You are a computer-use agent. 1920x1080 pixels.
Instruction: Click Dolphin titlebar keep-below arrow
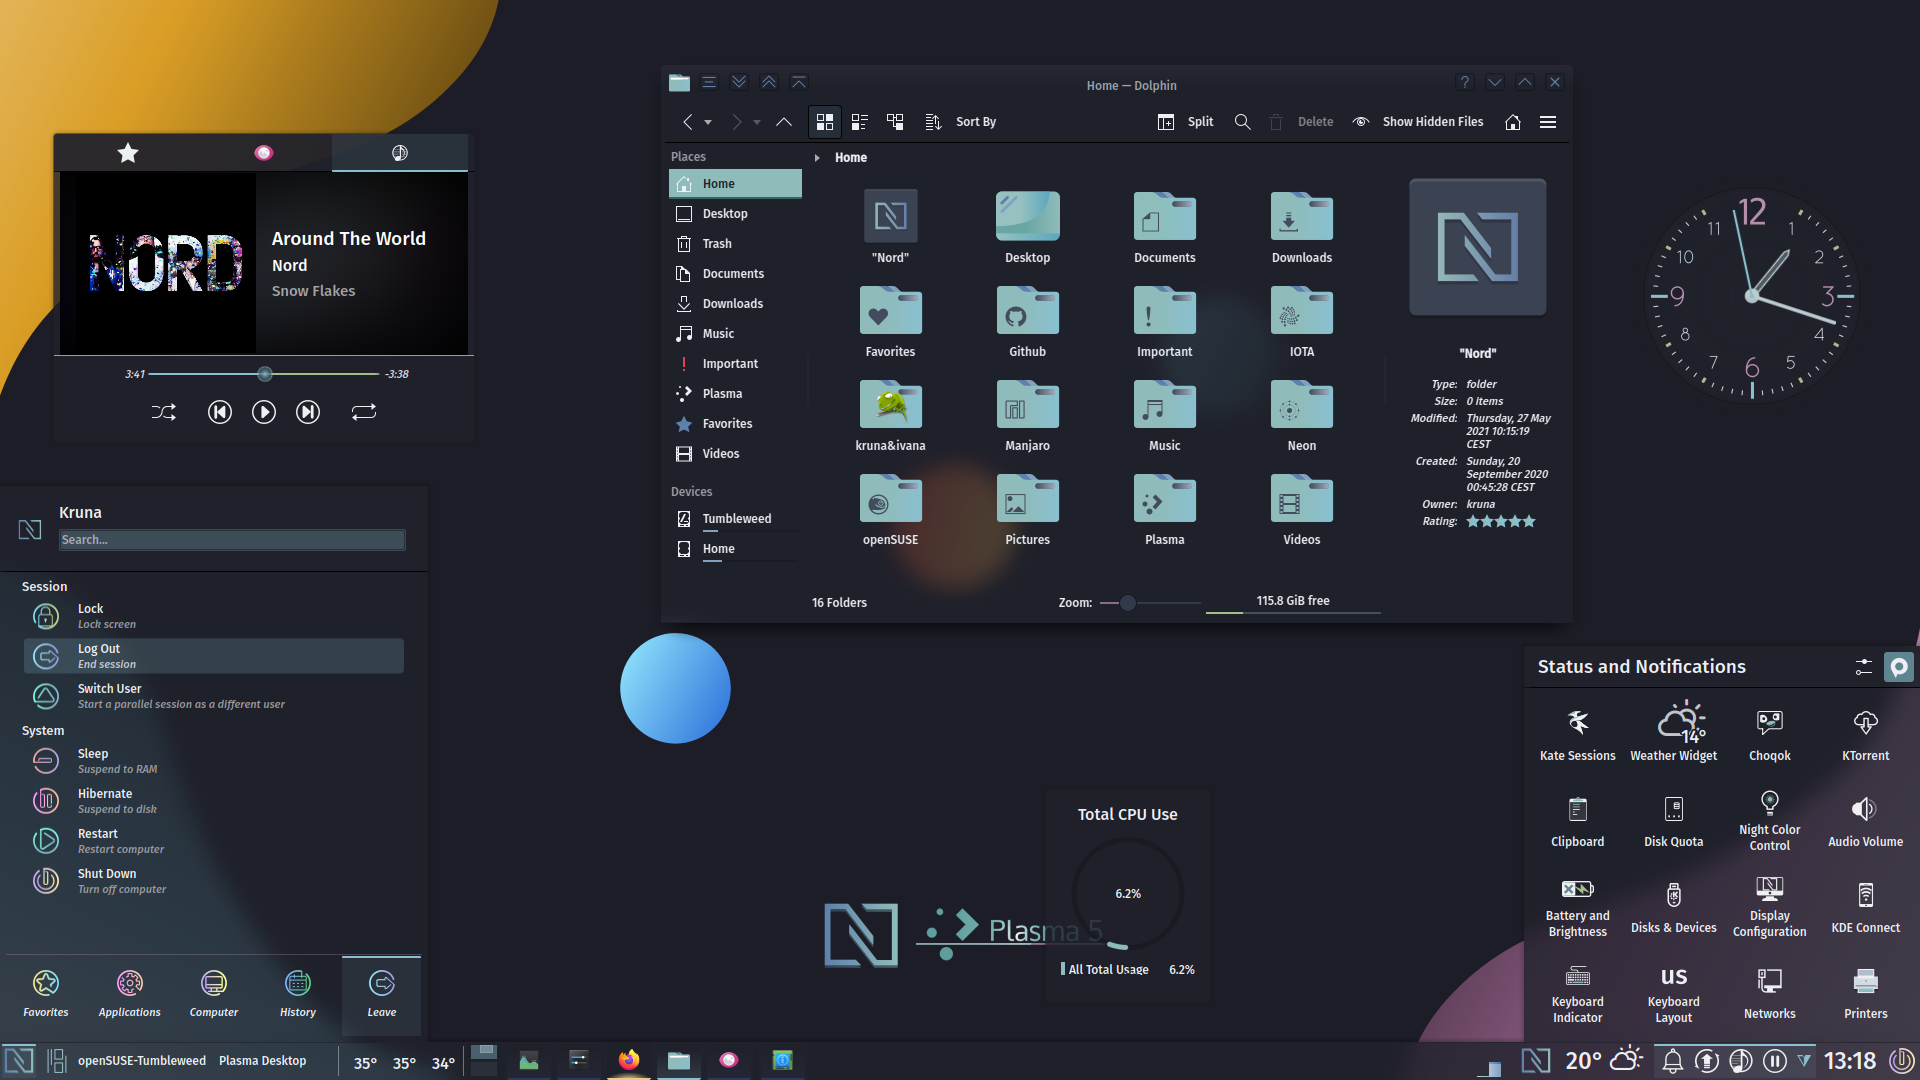[739, 82]
